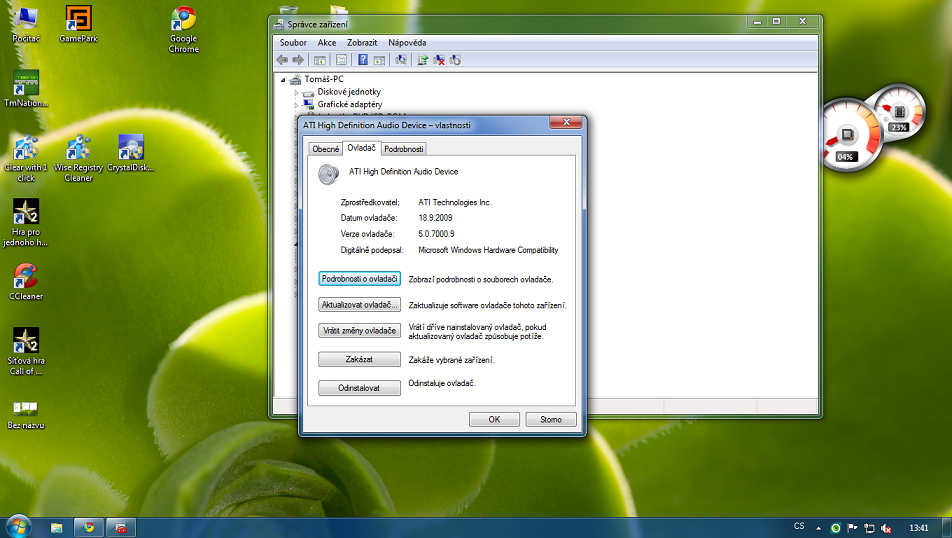Open the Akce menu

[x=327, y=43]
